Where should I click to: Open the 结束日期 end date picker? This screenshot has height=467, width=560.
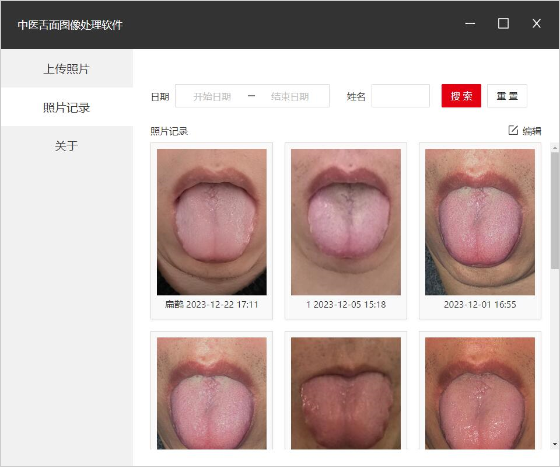(x=290, y=96)
